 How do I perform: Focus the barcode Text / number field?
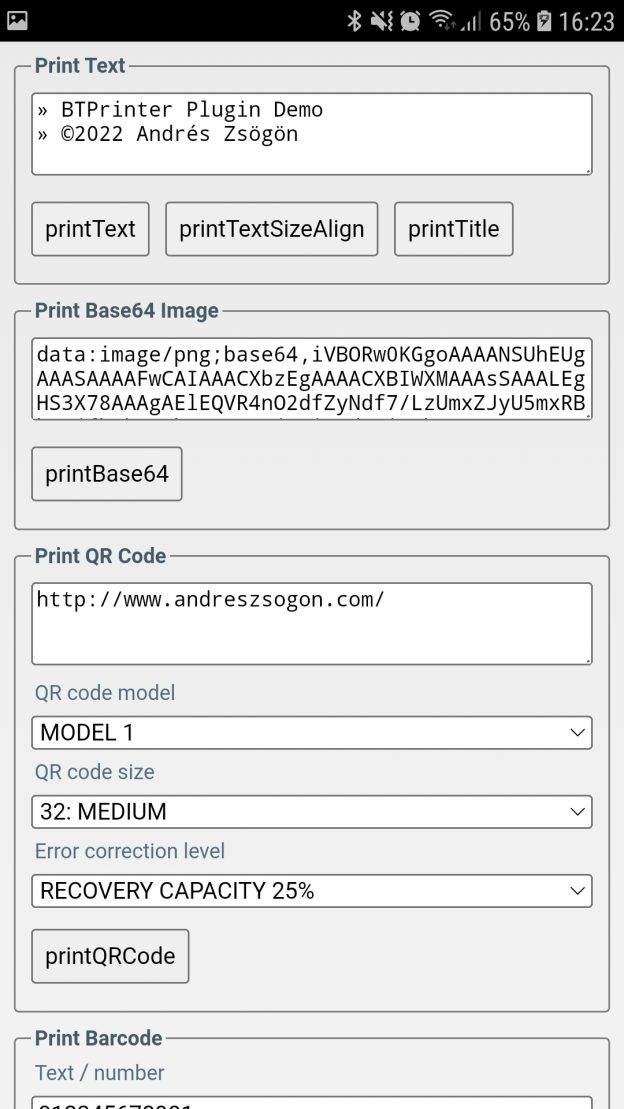point(311,1105)
